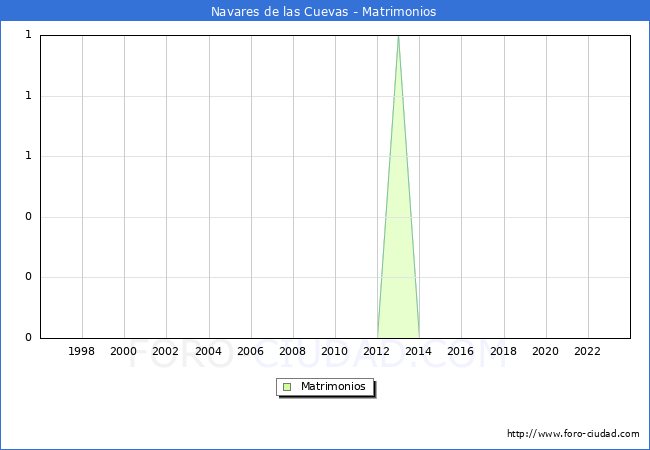650x450 pixels.
Task: Select the 2006 x-axis label
Action: [250, 351]
